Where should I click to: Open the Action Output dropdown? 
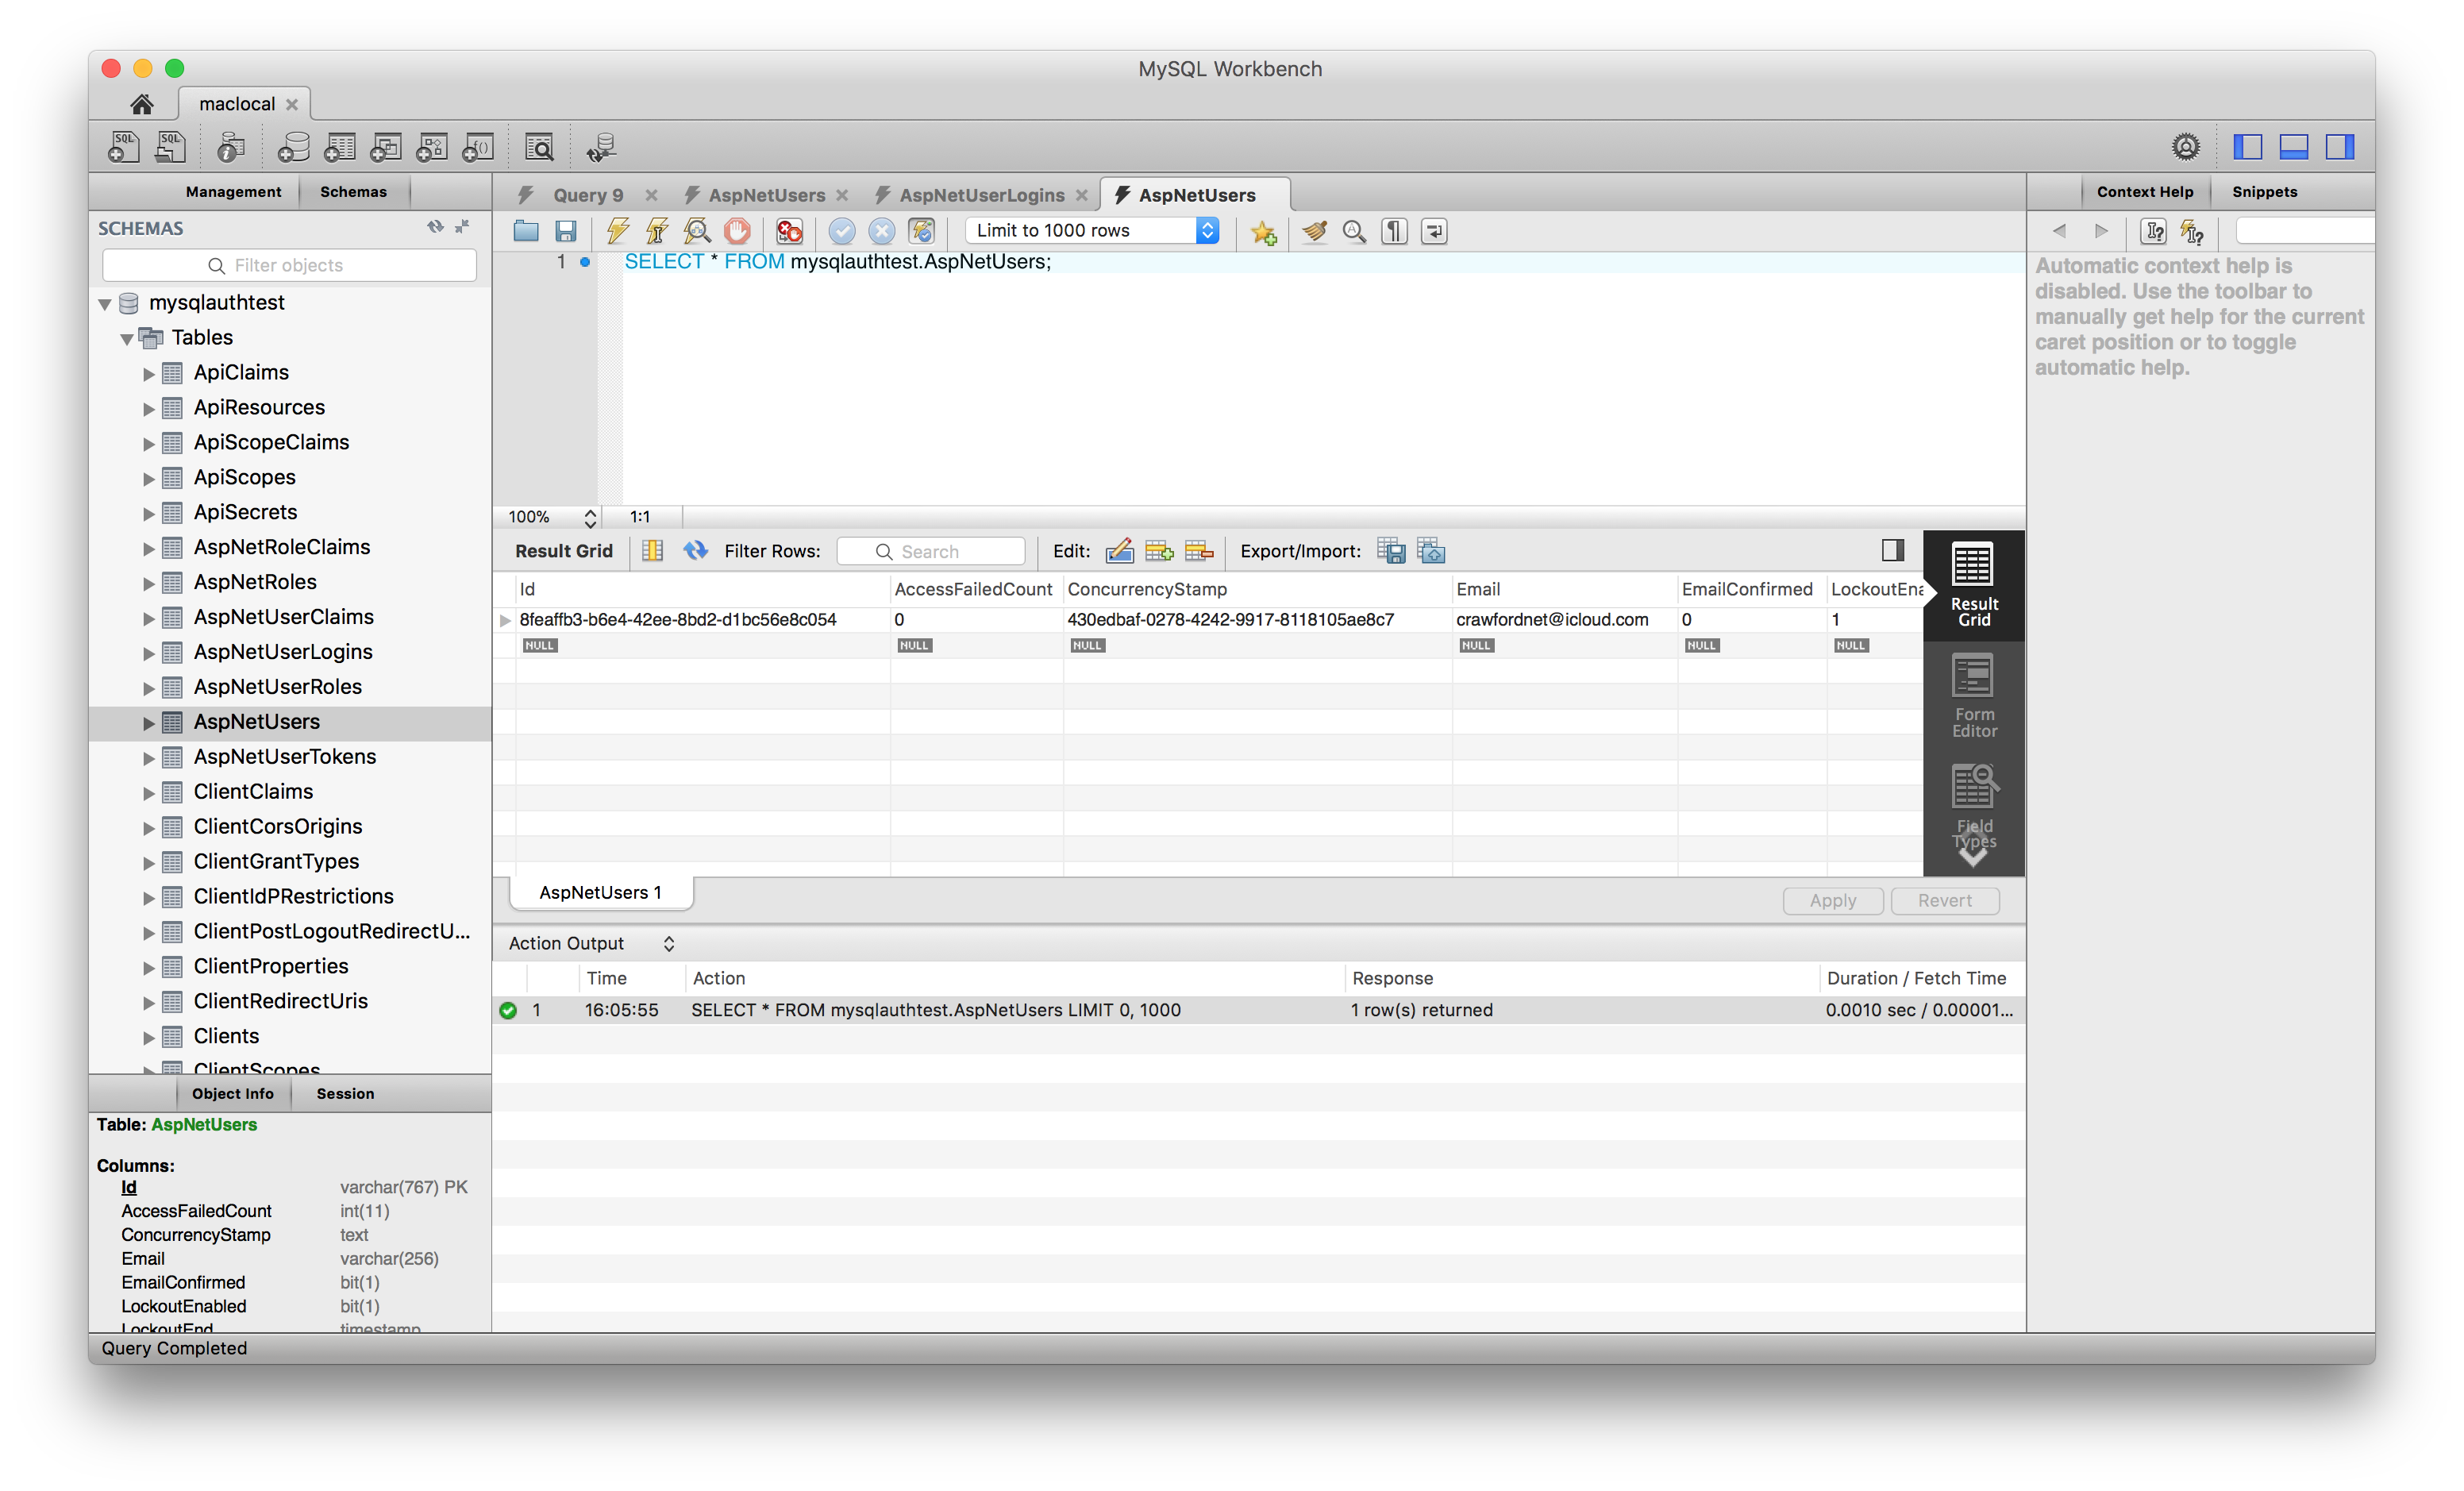click(x=592, y=943)
